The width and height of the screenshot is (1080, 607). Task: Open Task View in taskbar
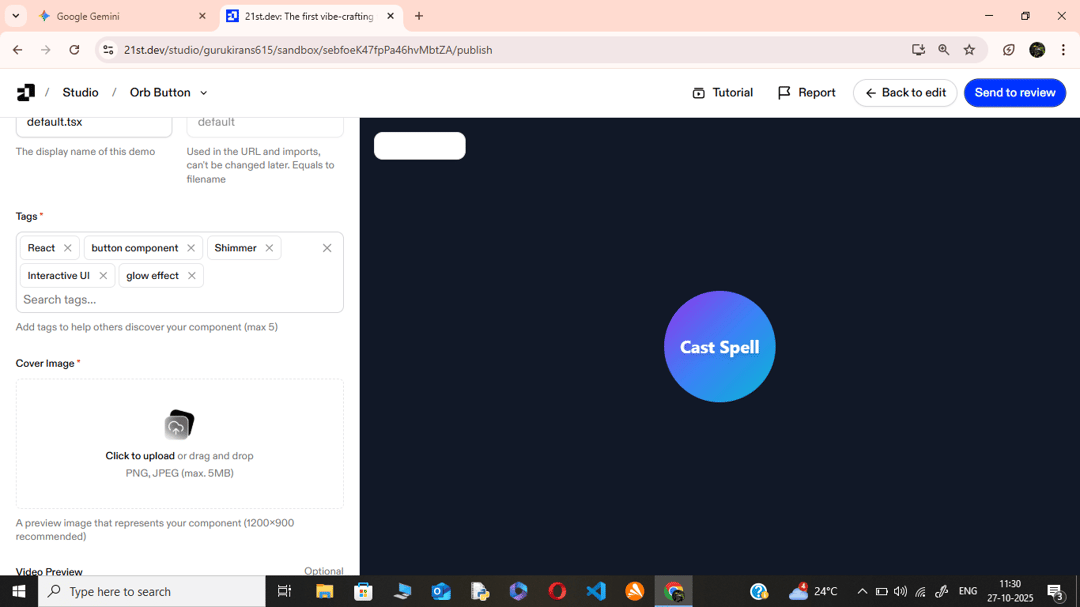click(x=284, y=591)
